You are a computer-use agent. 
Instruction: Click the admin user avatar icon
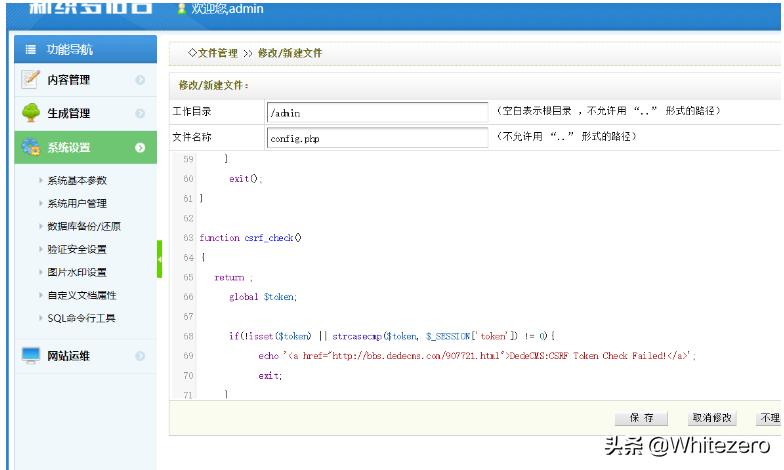click(x=181, y=8)
